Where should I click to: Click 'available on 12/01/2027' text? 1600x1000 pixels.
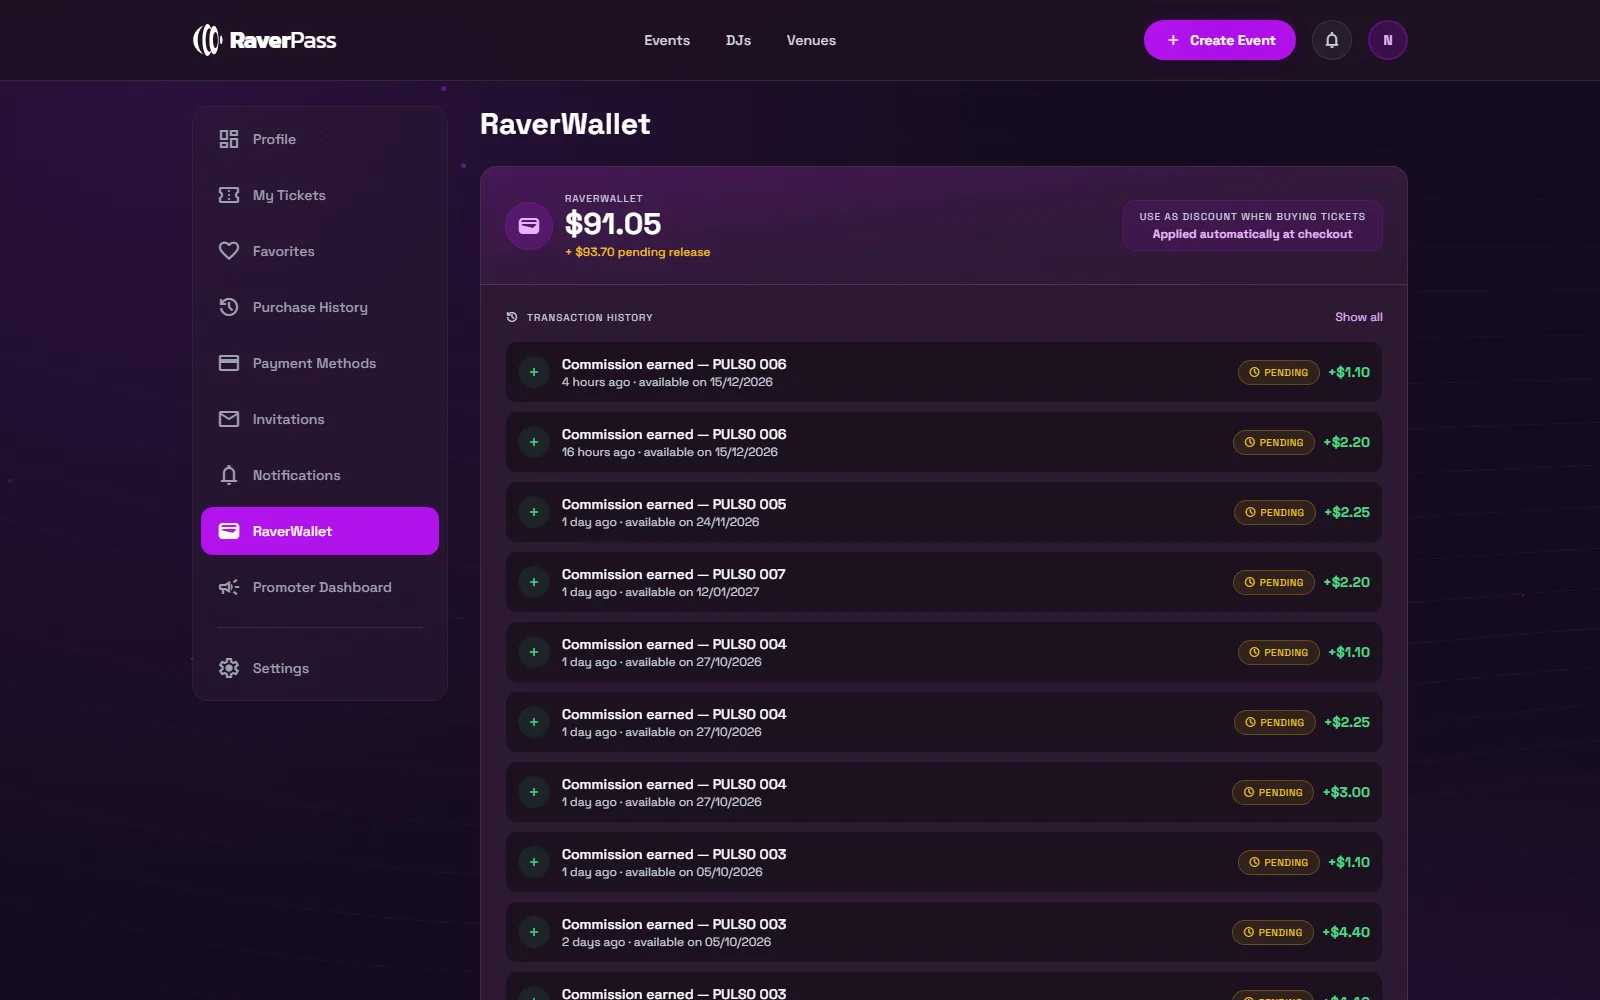[x=692, y=592]
